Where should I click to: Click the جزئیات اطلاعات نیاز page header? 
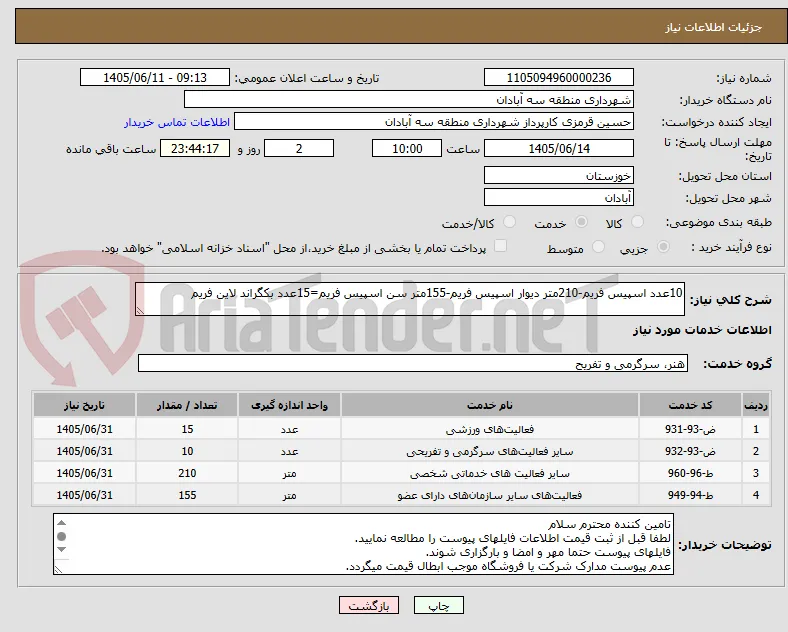[714, 27]
